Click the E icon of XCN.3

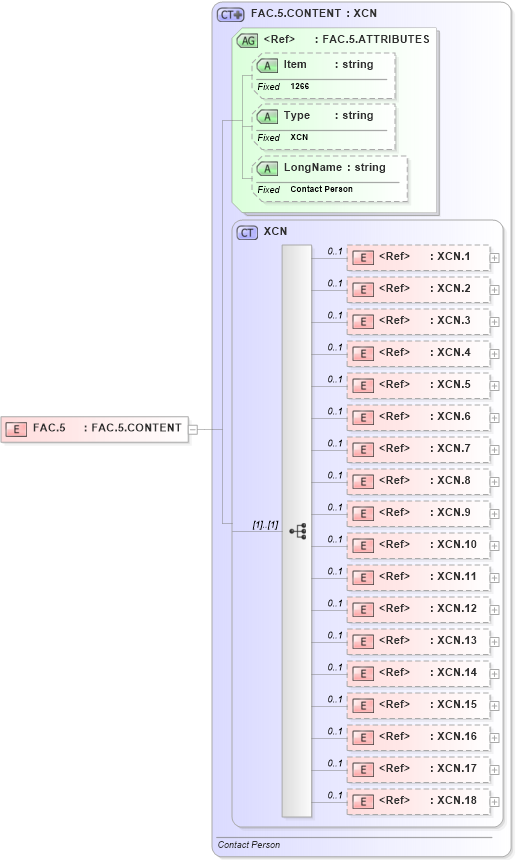click(x=363, y=322)
